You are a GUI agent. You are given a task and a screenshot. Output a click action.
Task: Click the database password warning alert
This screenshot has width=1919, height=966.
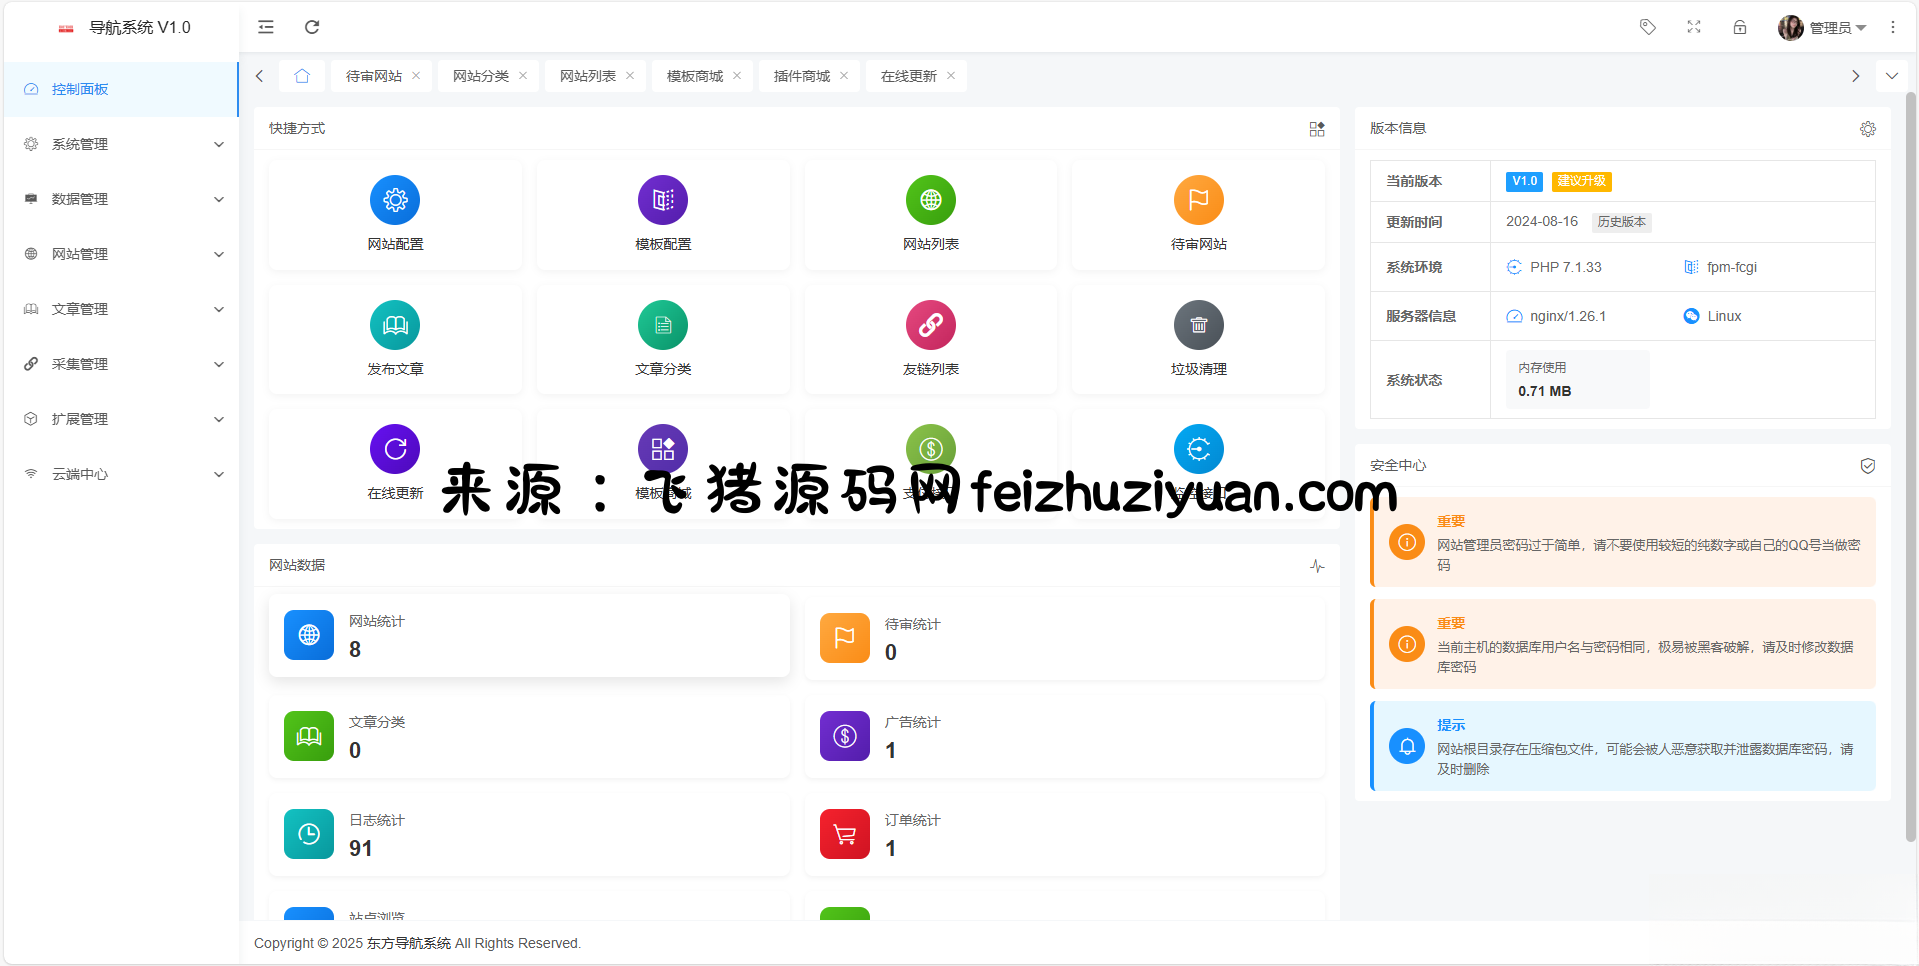click(1623, 644)
